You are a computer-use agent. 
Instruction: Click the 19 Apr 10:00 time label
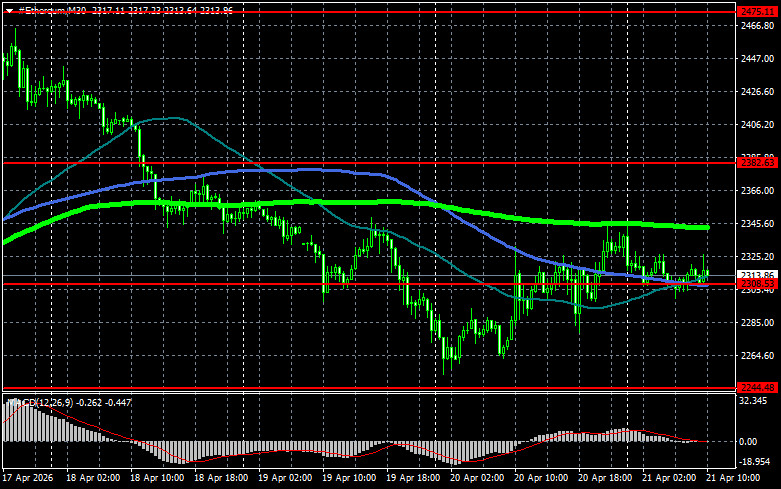click(349, 478)
